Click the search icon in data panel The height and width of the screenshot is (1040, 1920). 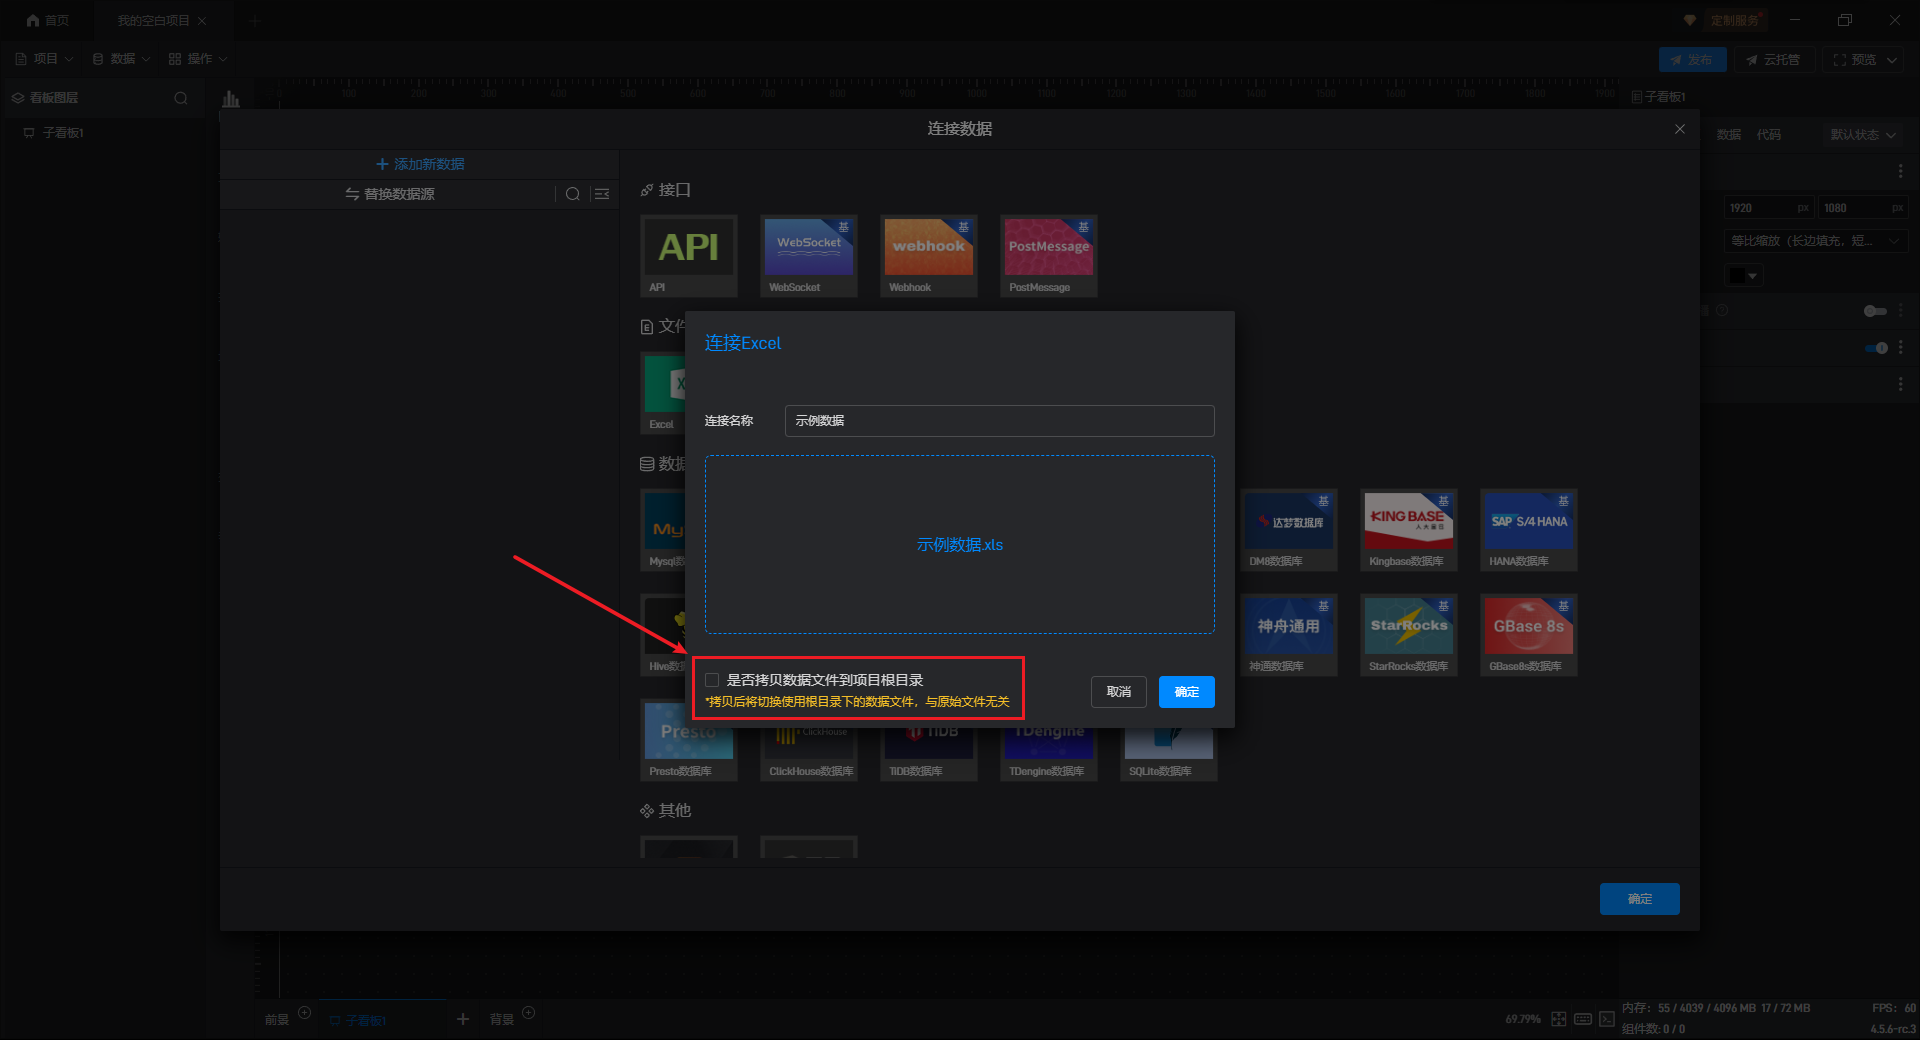573,194
